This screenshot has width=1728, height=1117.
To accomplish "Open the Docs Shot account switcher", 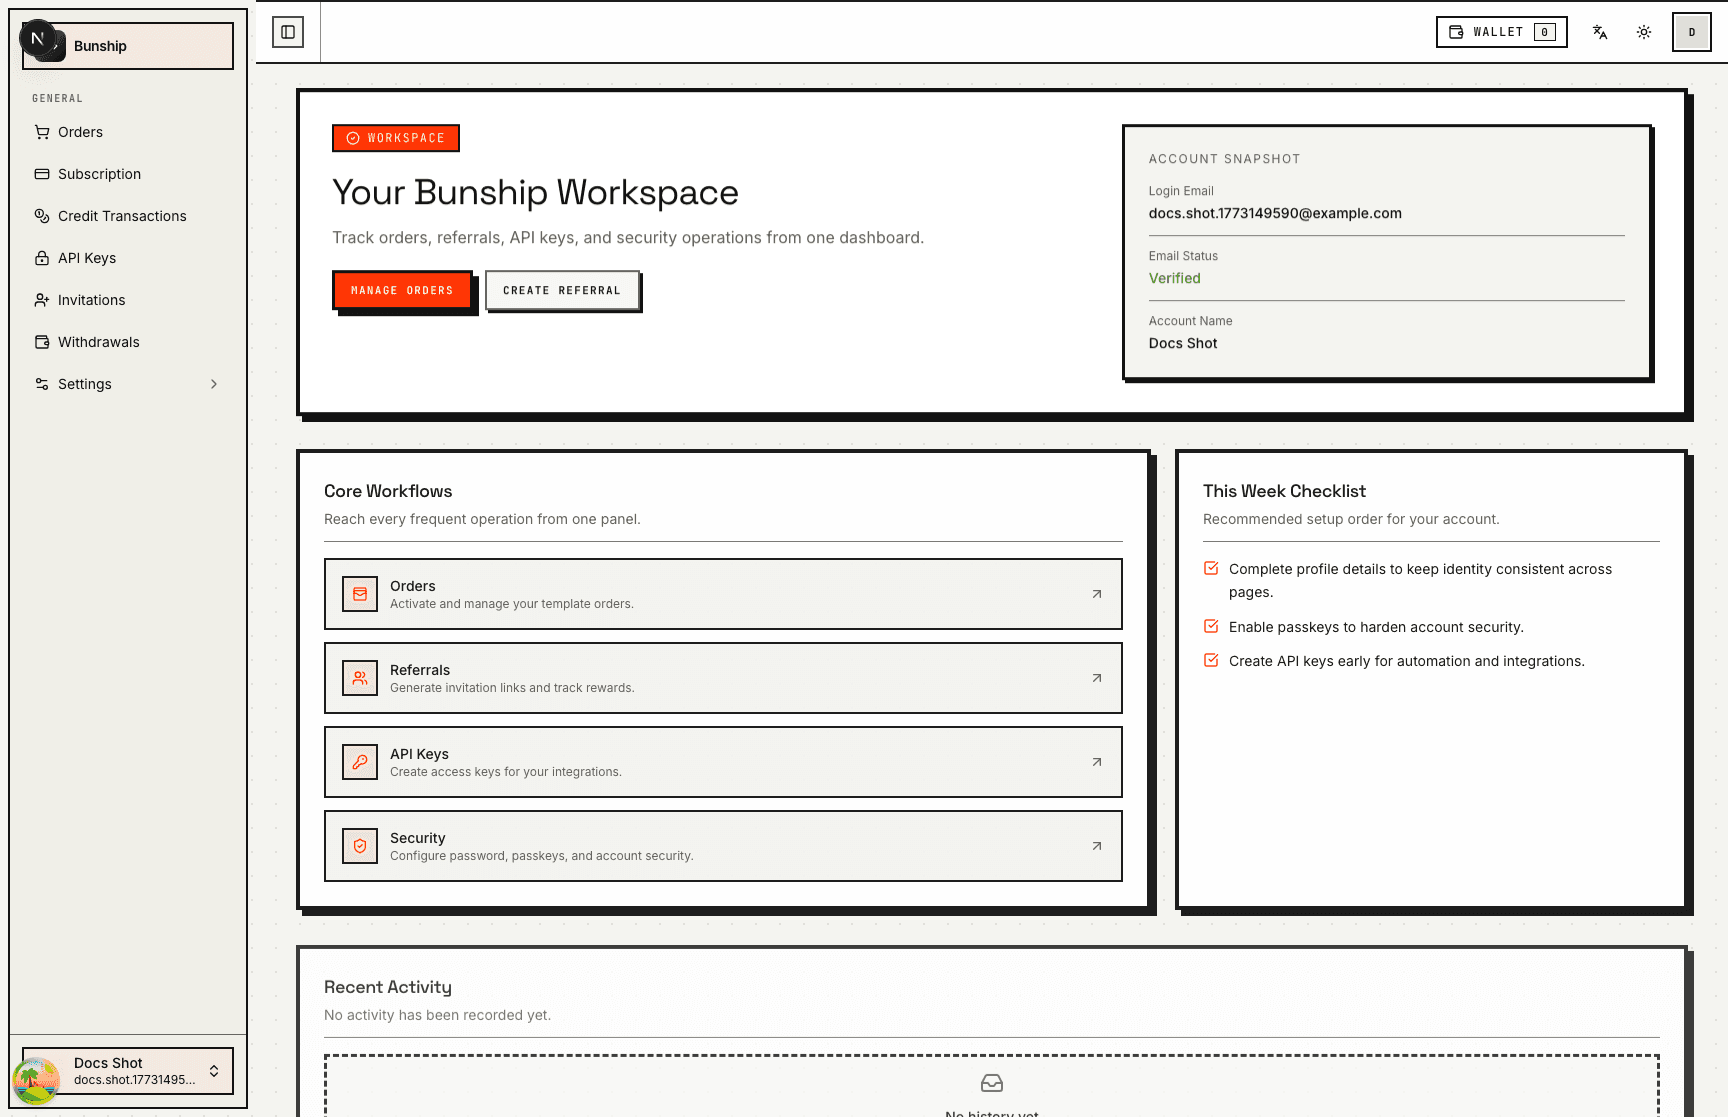I will click(x=126, y=1071).
